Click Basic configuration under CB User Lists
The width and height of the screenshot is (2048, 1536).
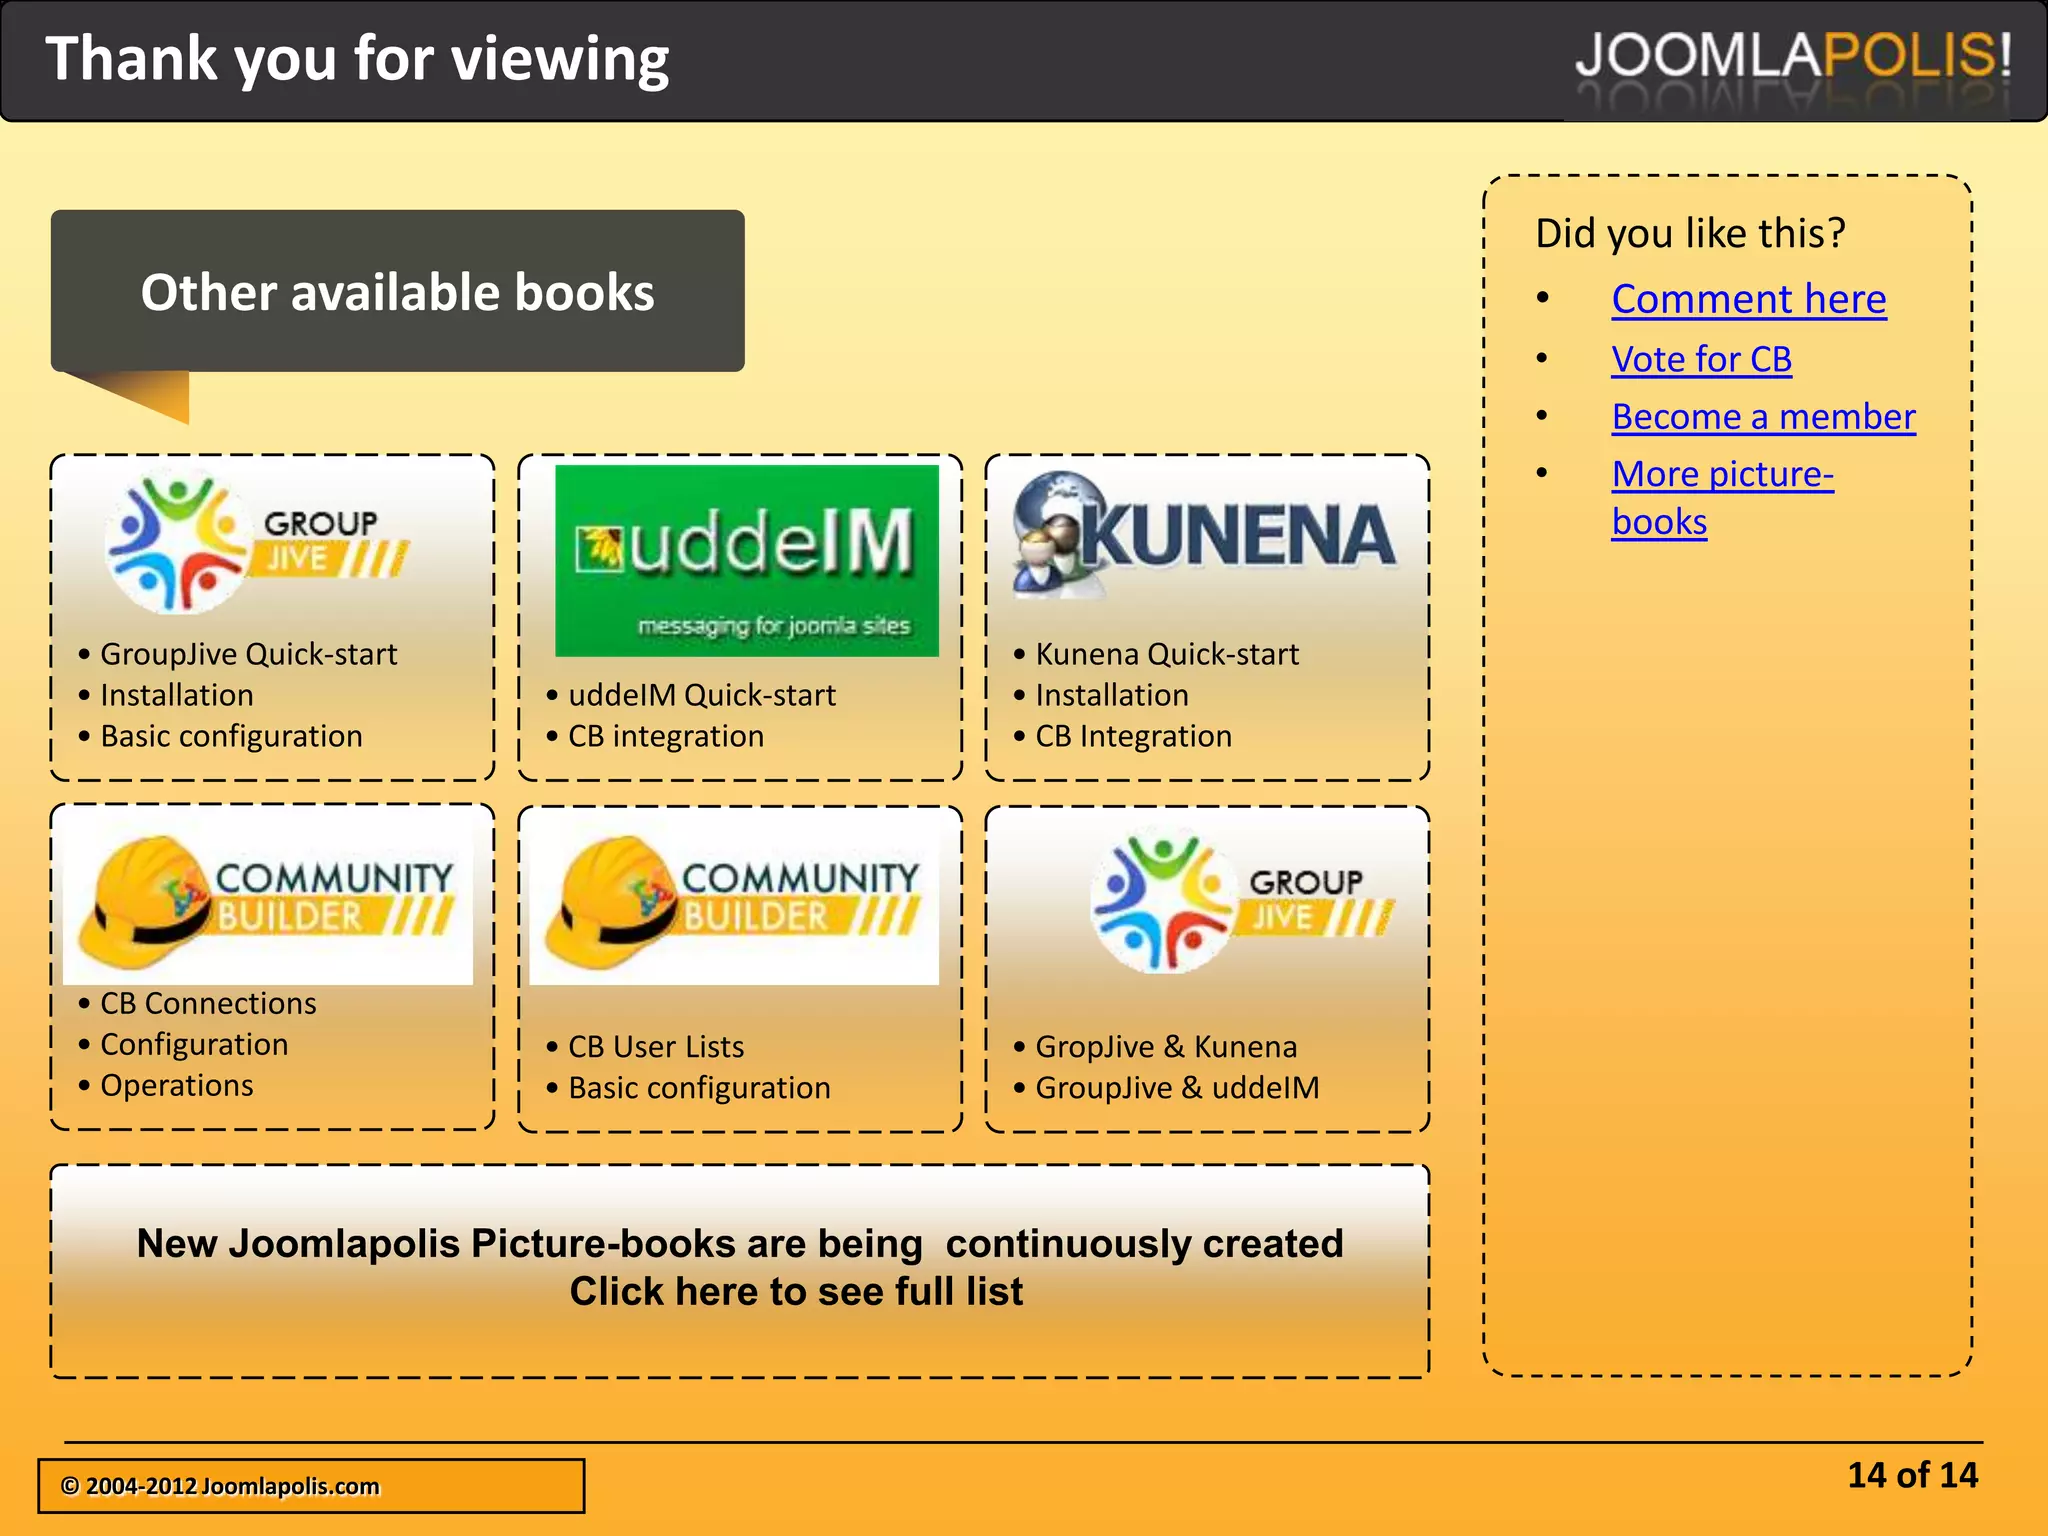(699, 1088)
